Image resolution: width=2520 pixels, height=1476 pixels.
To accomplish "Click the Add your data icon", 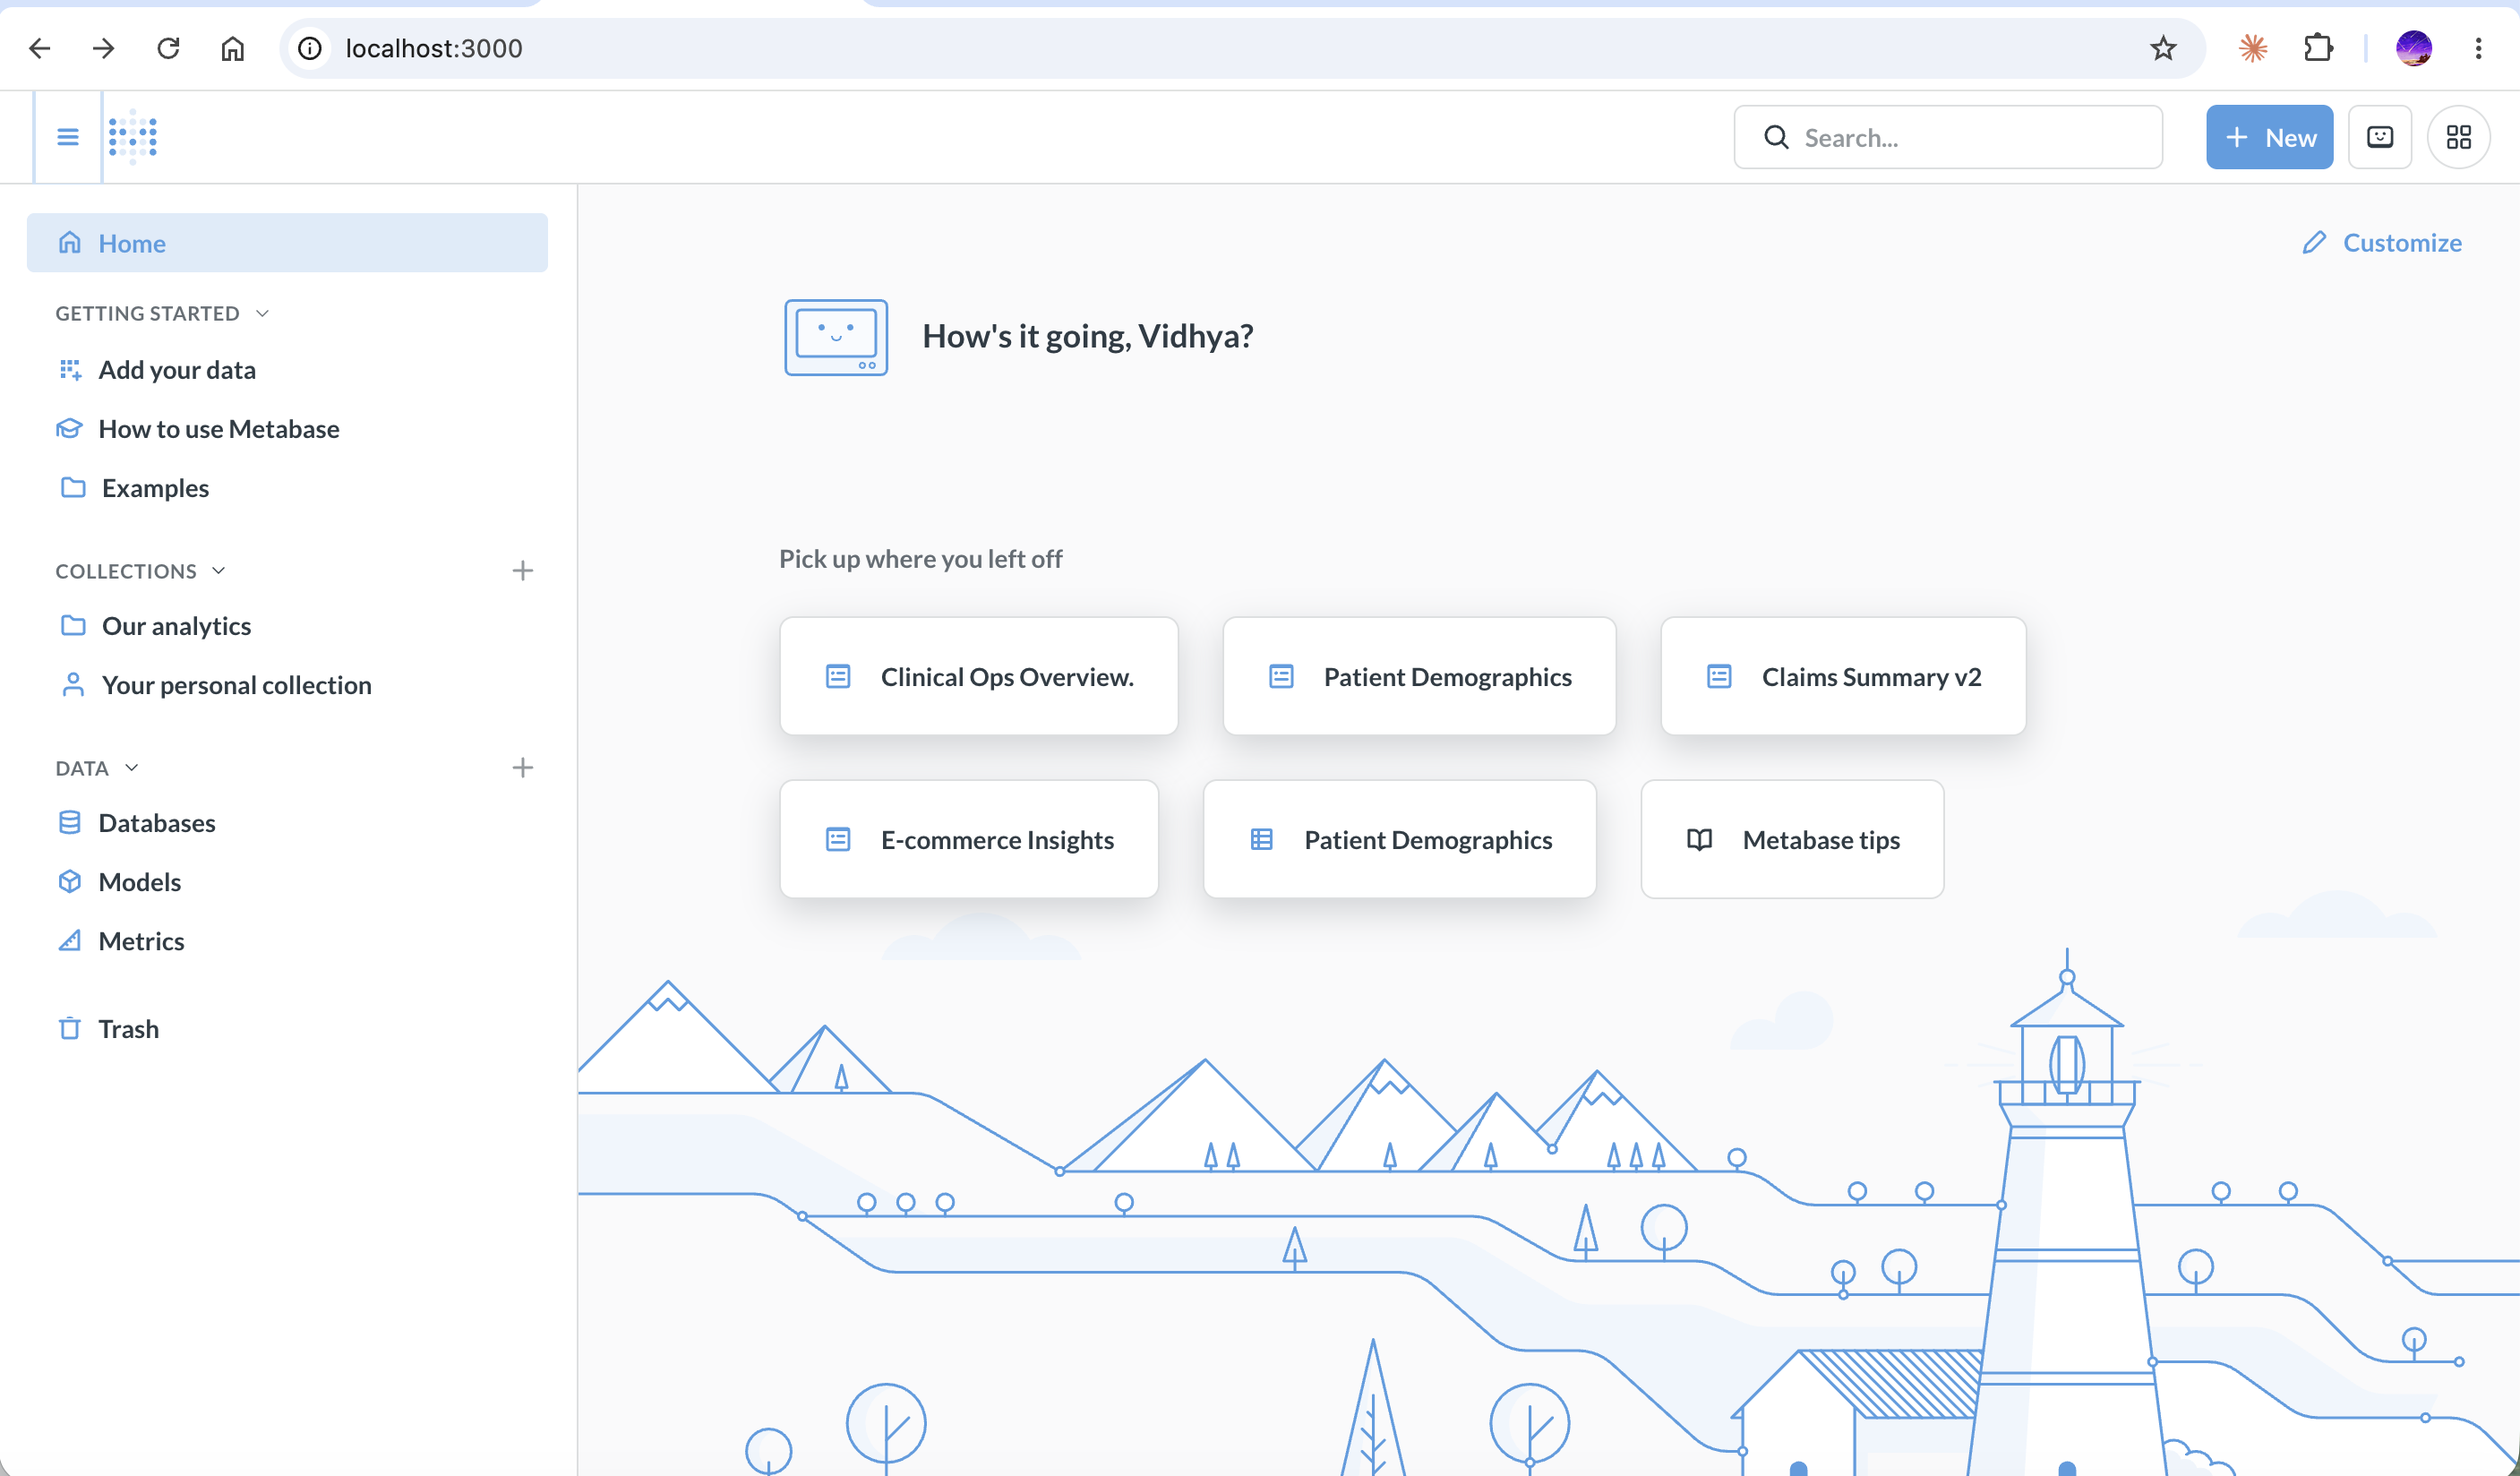I will (x=69, y=370).
